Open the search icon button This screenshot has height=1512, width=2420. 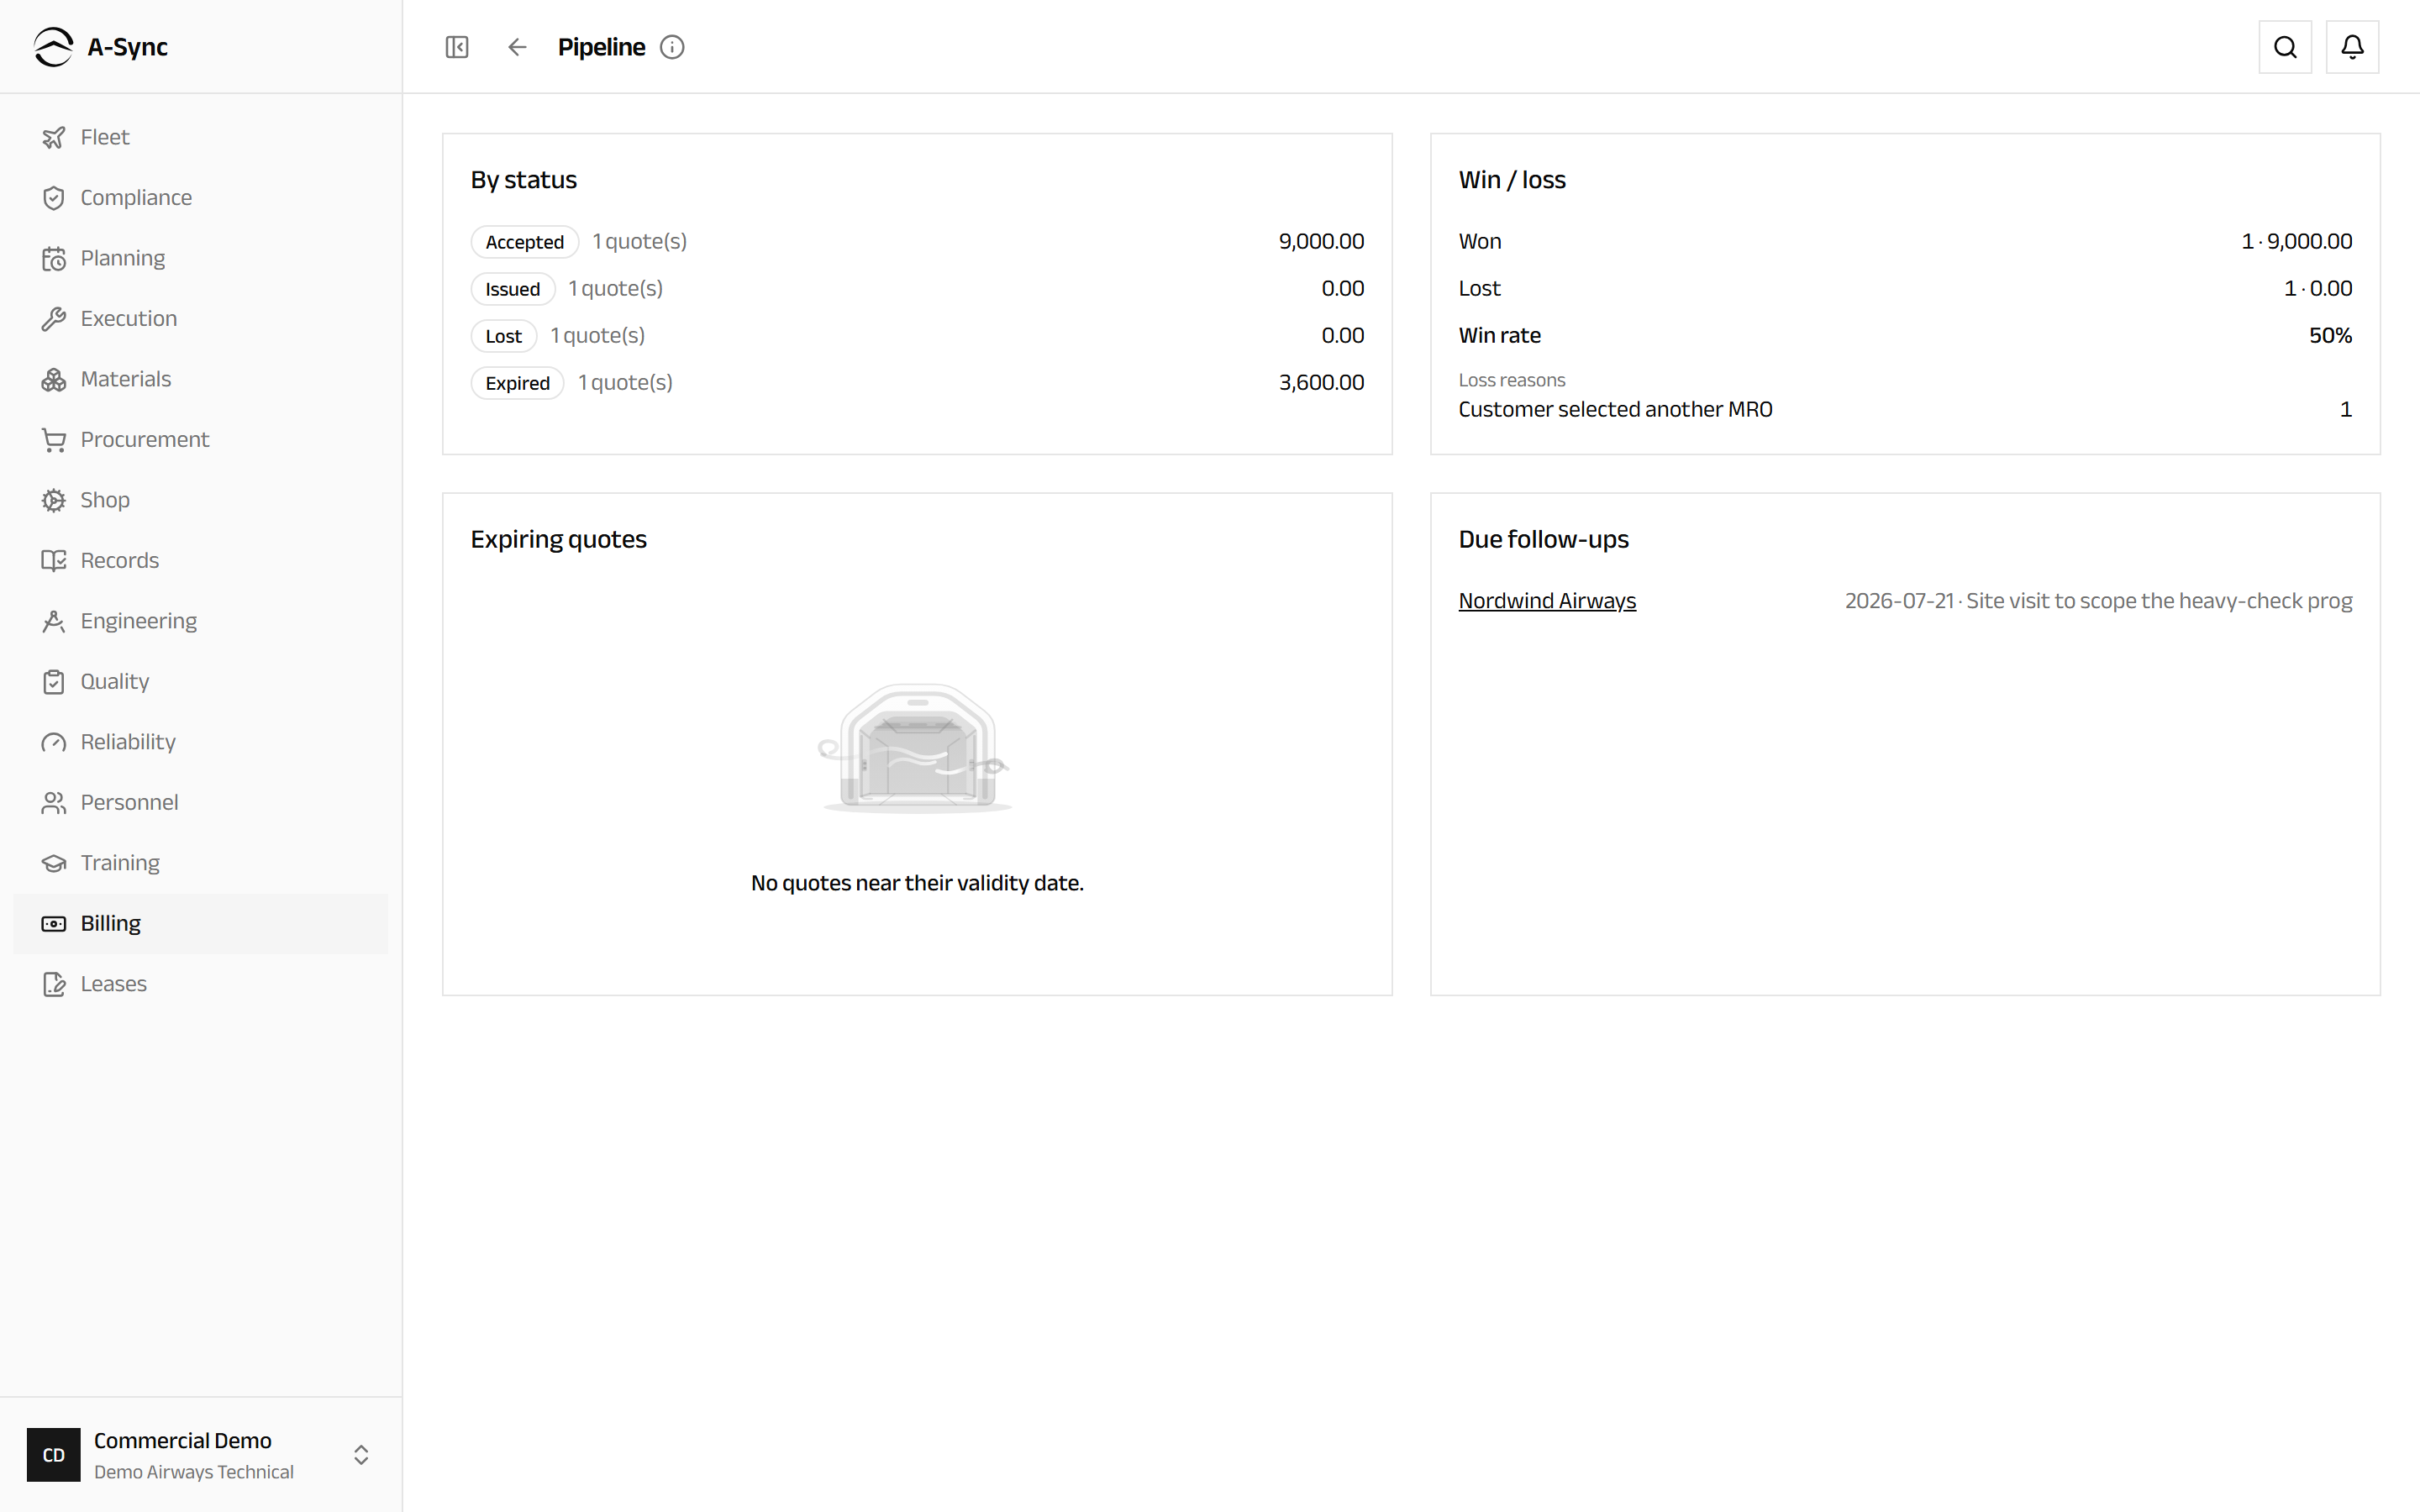2285,47
